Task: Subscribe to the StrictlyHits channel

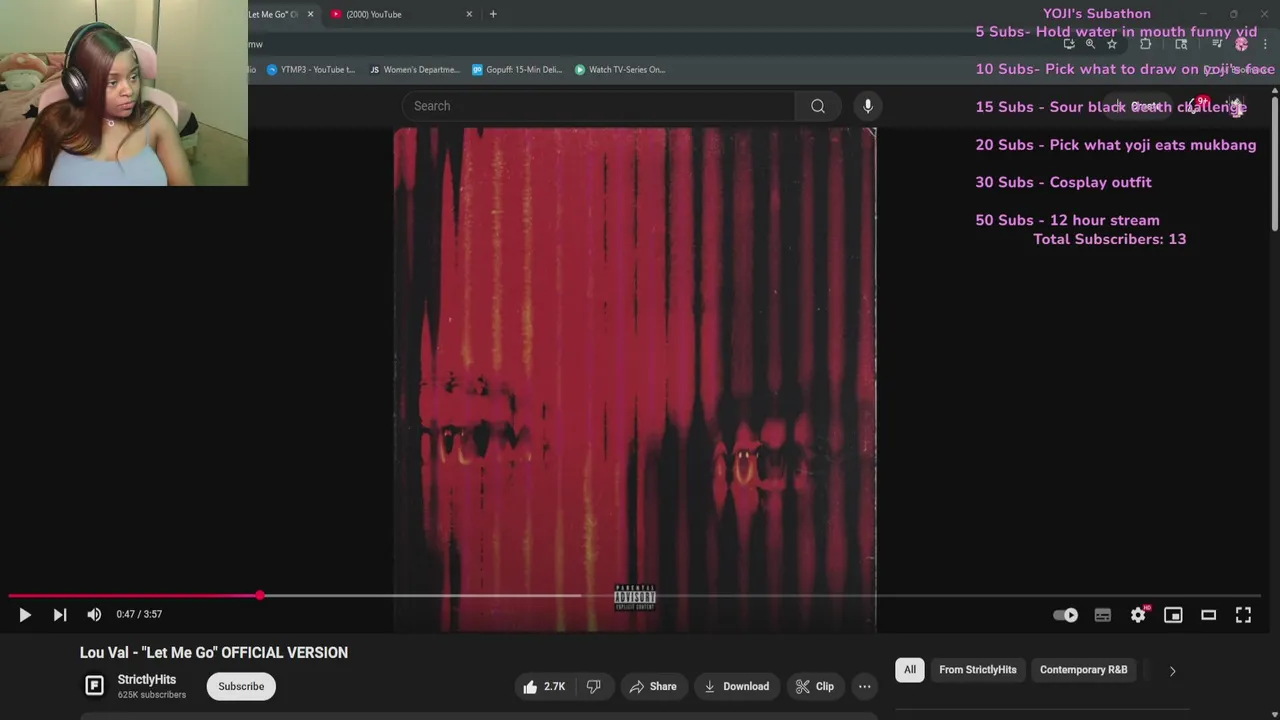Action: 241,686
